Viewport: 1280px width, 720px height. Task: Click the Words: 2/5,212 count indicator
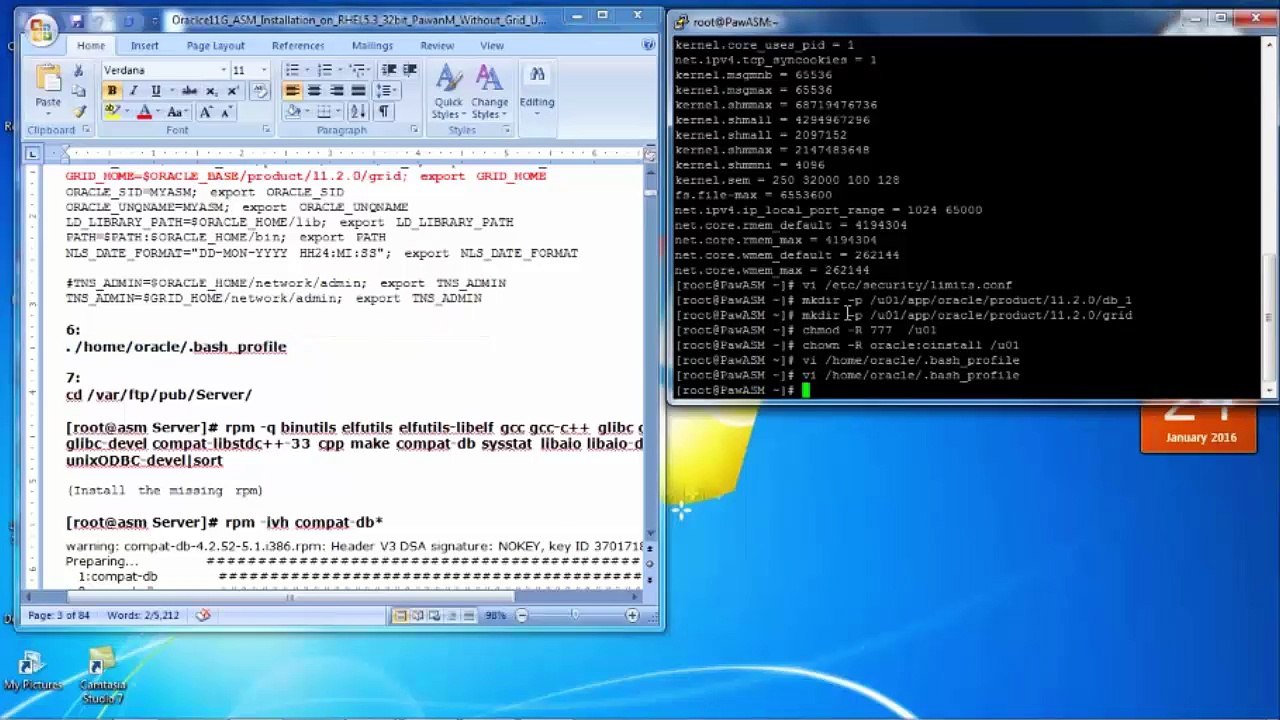[143, 615]
